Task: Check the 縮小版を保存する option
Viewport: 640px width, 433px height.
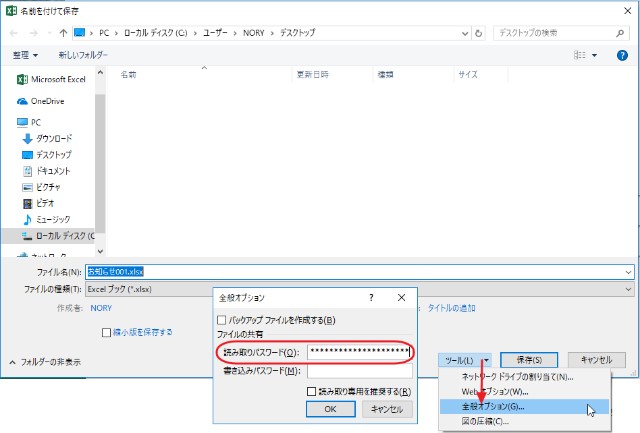Action: (x=105, y=332)
